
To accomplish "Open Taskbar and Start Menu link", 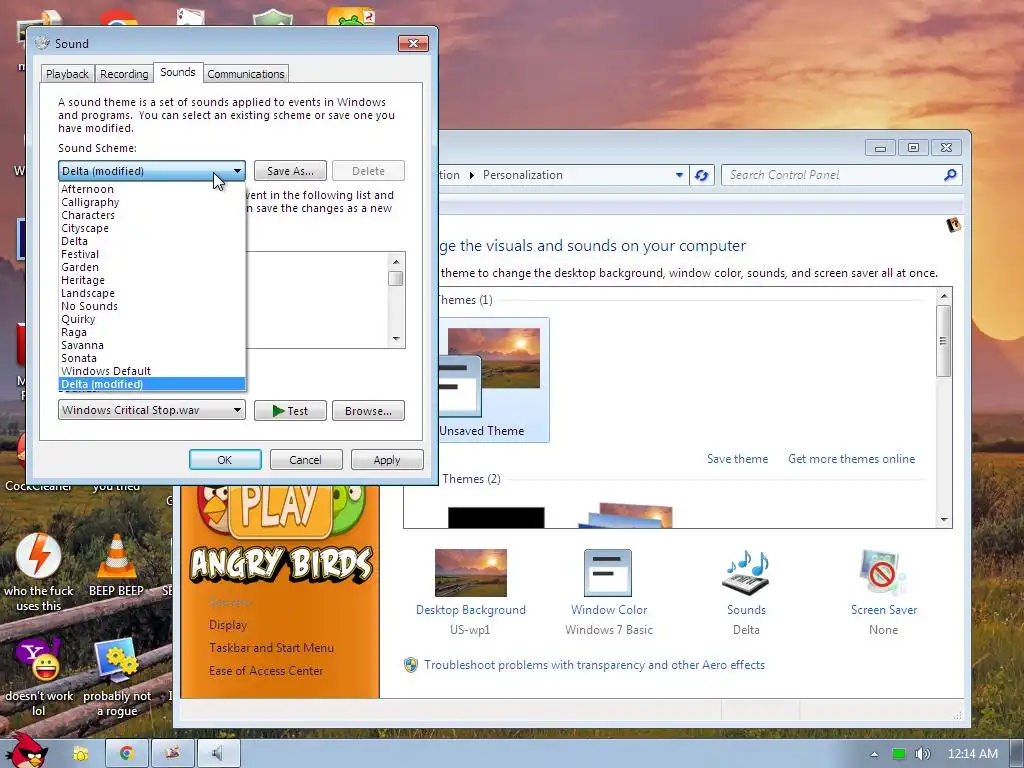I will [271, 648].
